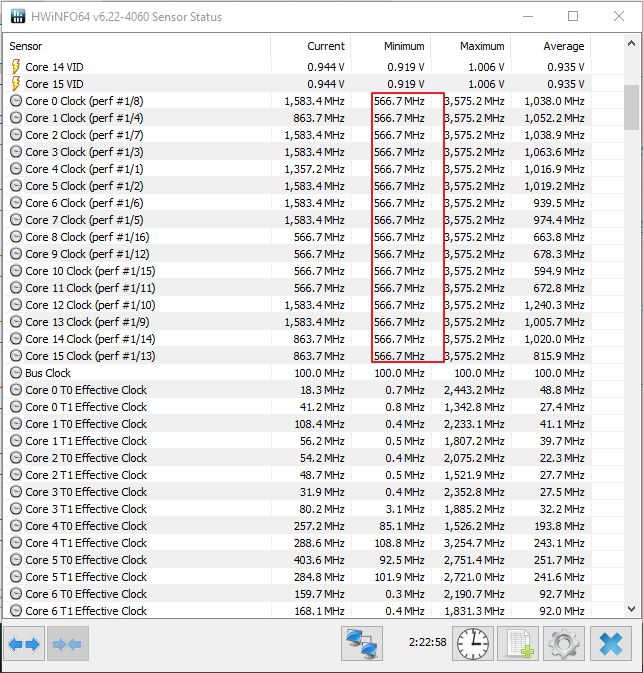643x673 pixels.
Task: Click the Minimum column header
Action: [x=391, y=46]
